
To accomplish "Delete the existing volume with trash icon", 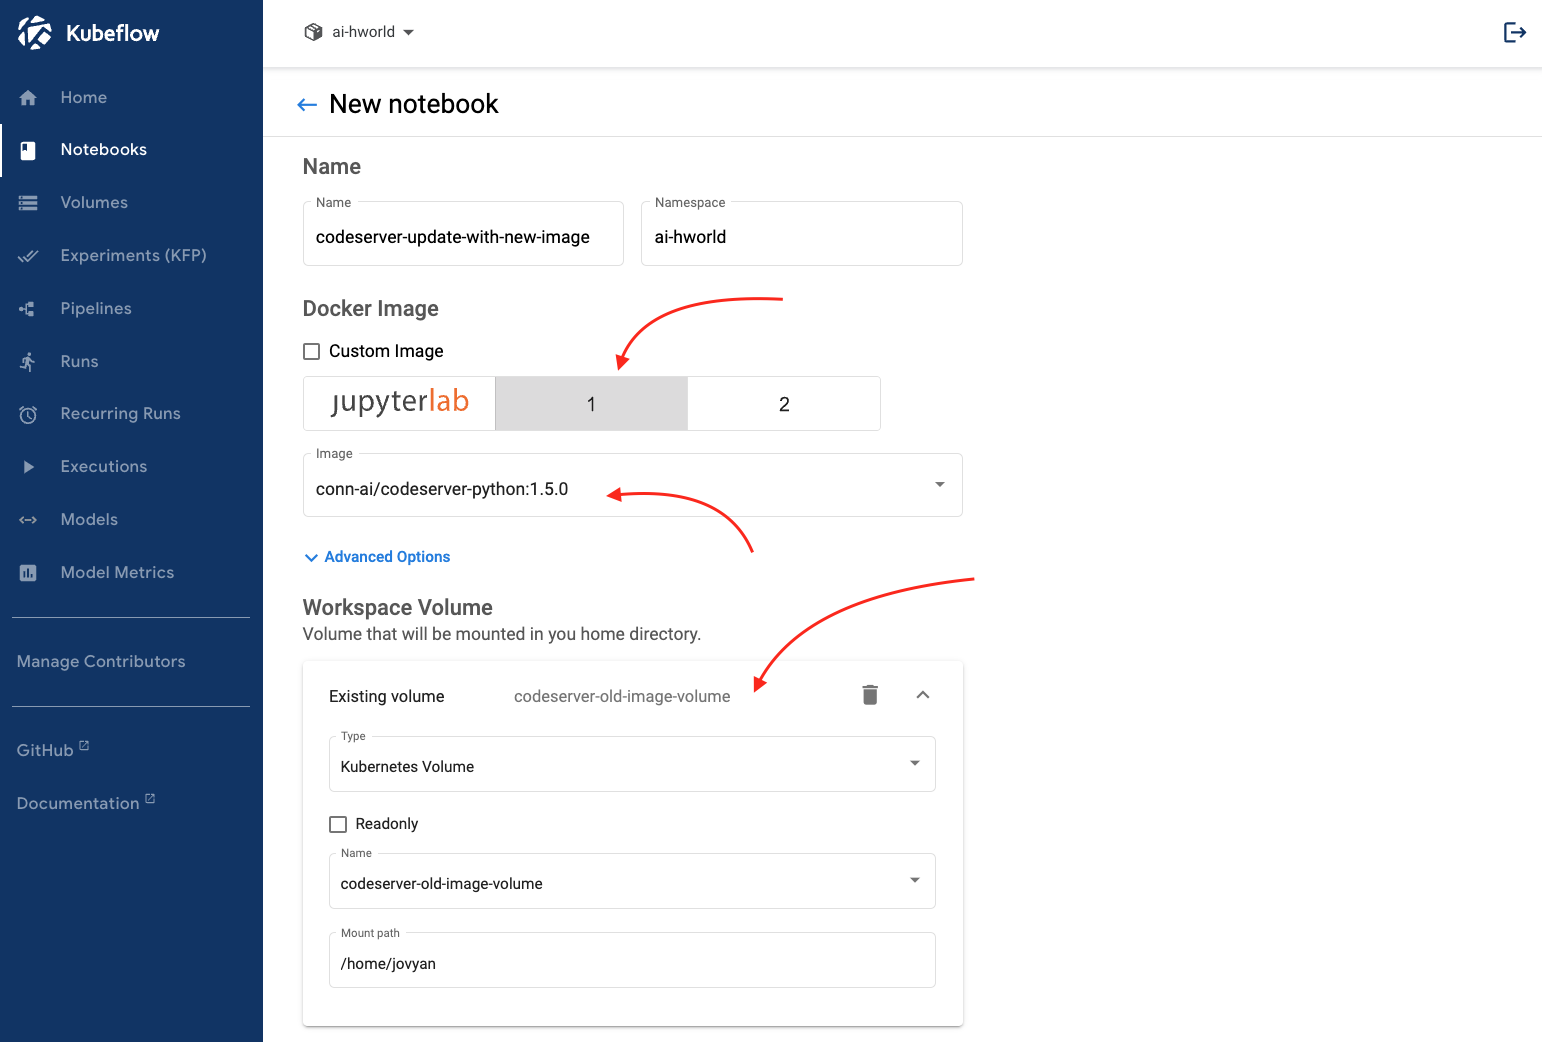I will (x=870, y=695).
